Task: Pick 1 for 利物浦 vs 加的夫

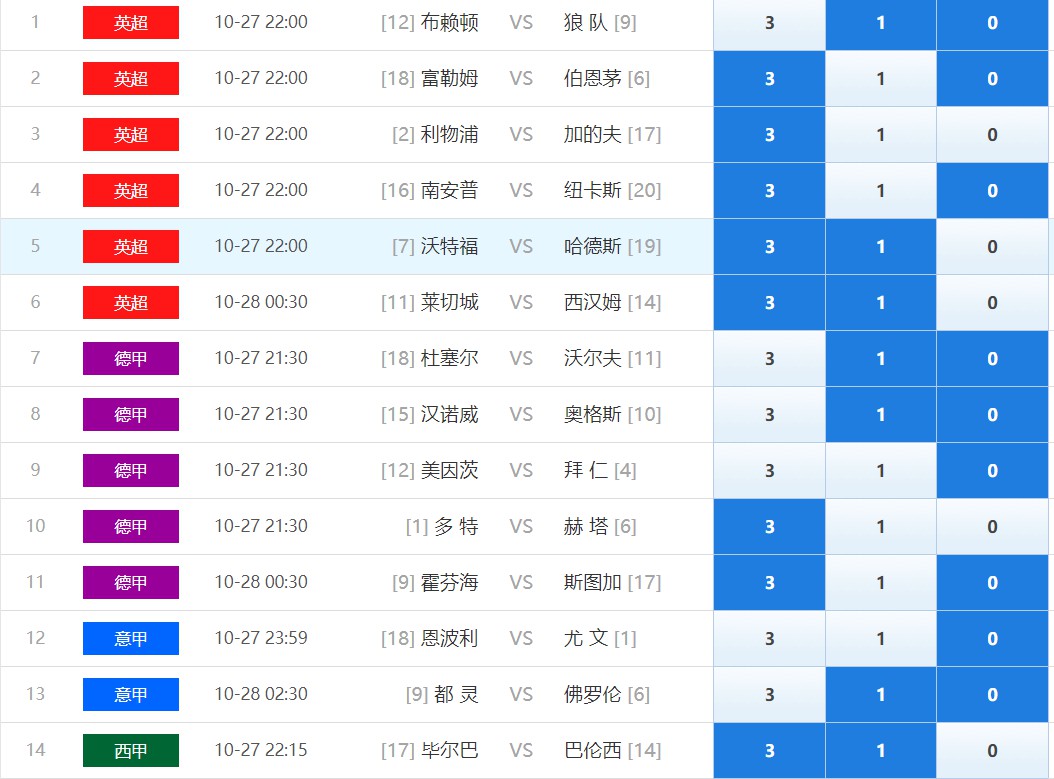Action: coord(881,134)
